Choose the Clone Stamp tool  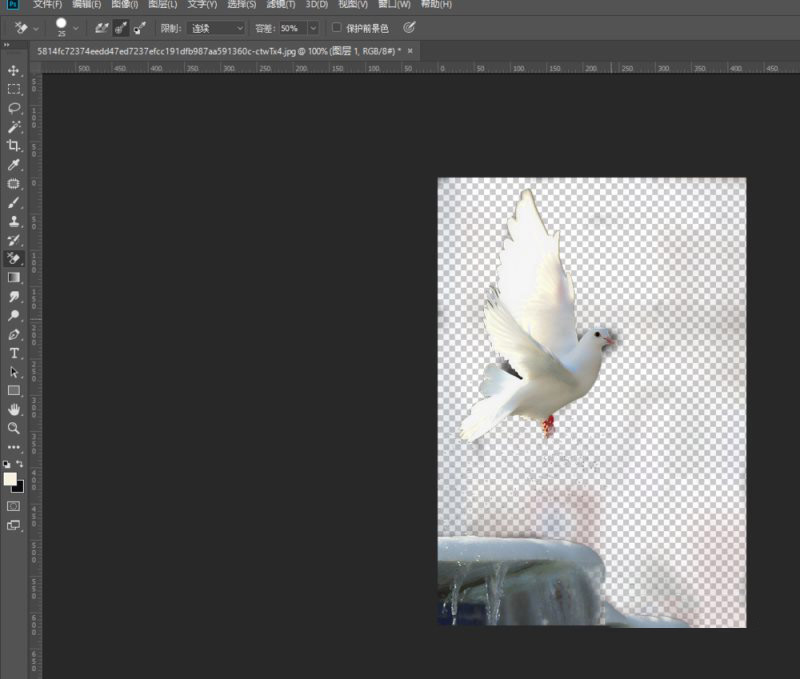tap(14, 221)
